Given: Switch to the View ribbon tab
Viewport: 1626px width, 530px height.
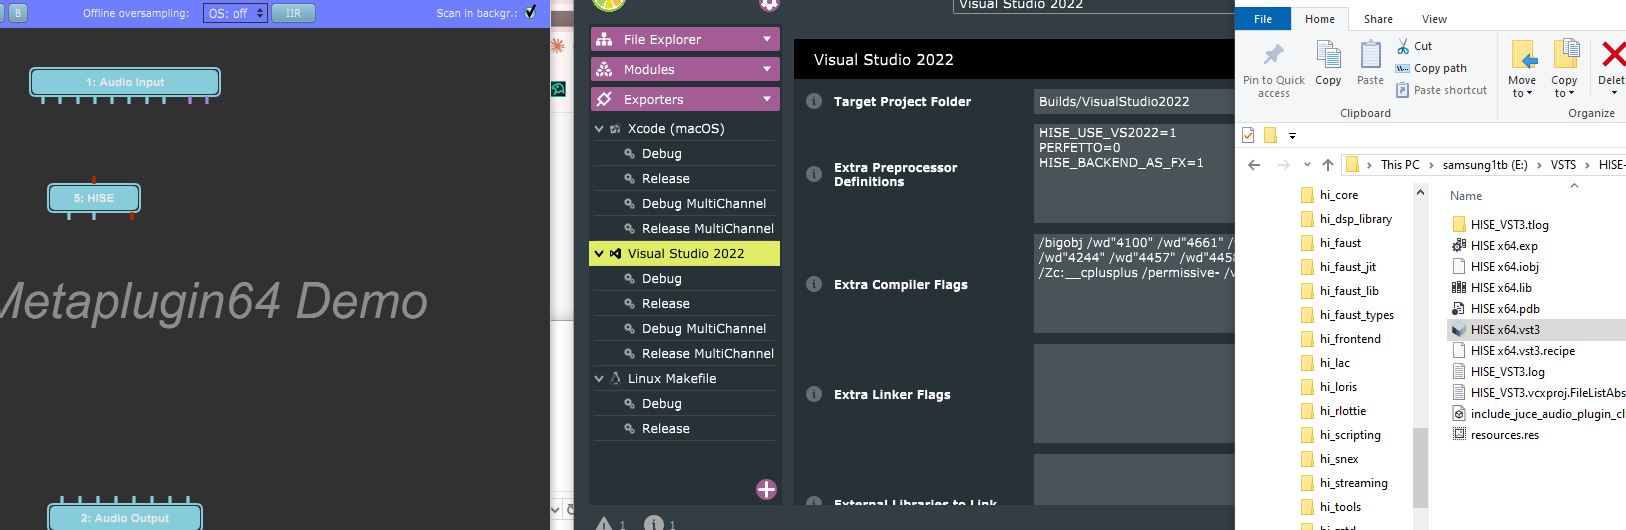Looking at the screenshot, I should click(1434, 19).
